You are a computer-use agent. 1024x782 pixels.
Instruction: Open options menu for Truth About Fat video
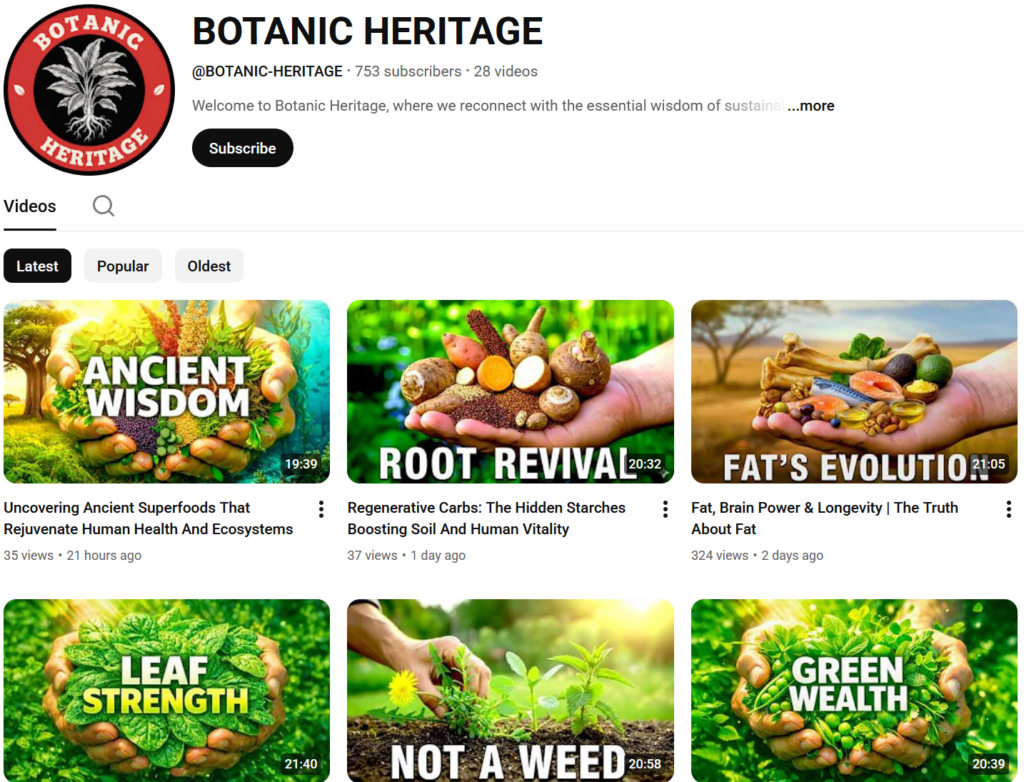[x=1008, y=510]
